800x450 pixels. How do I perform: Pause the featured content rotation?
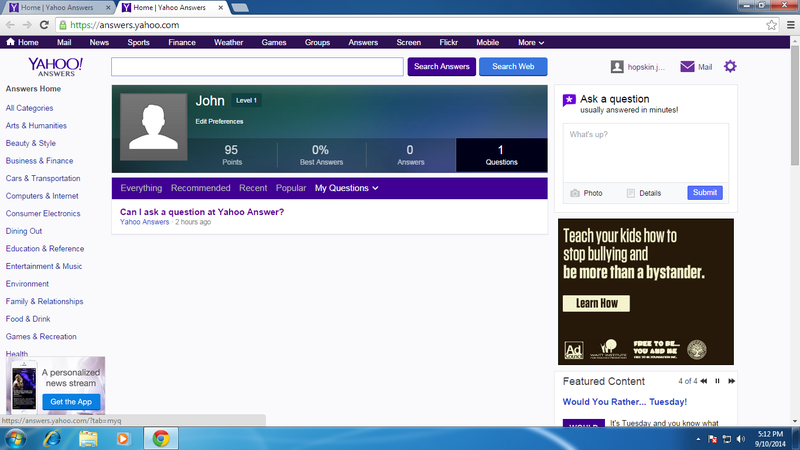[x=717, y=381]
